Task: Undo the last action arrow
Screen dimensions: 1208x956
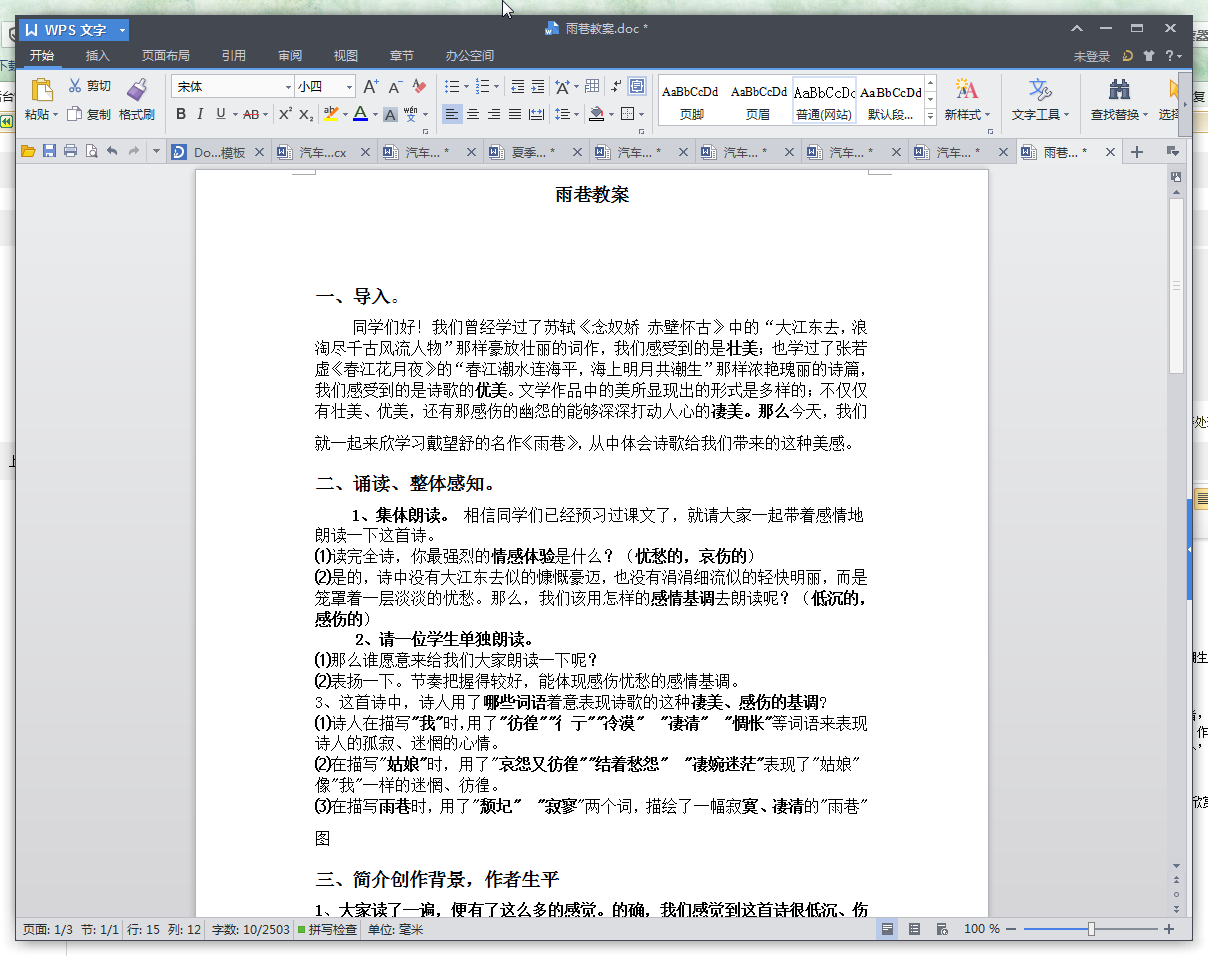Action: (112, 152)
